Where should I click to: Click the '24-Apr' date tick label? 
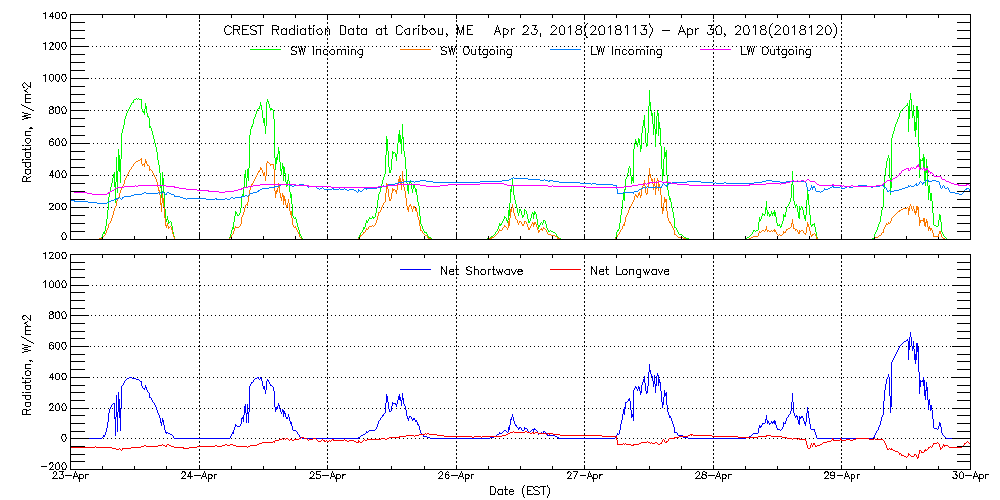pos(200,477)
